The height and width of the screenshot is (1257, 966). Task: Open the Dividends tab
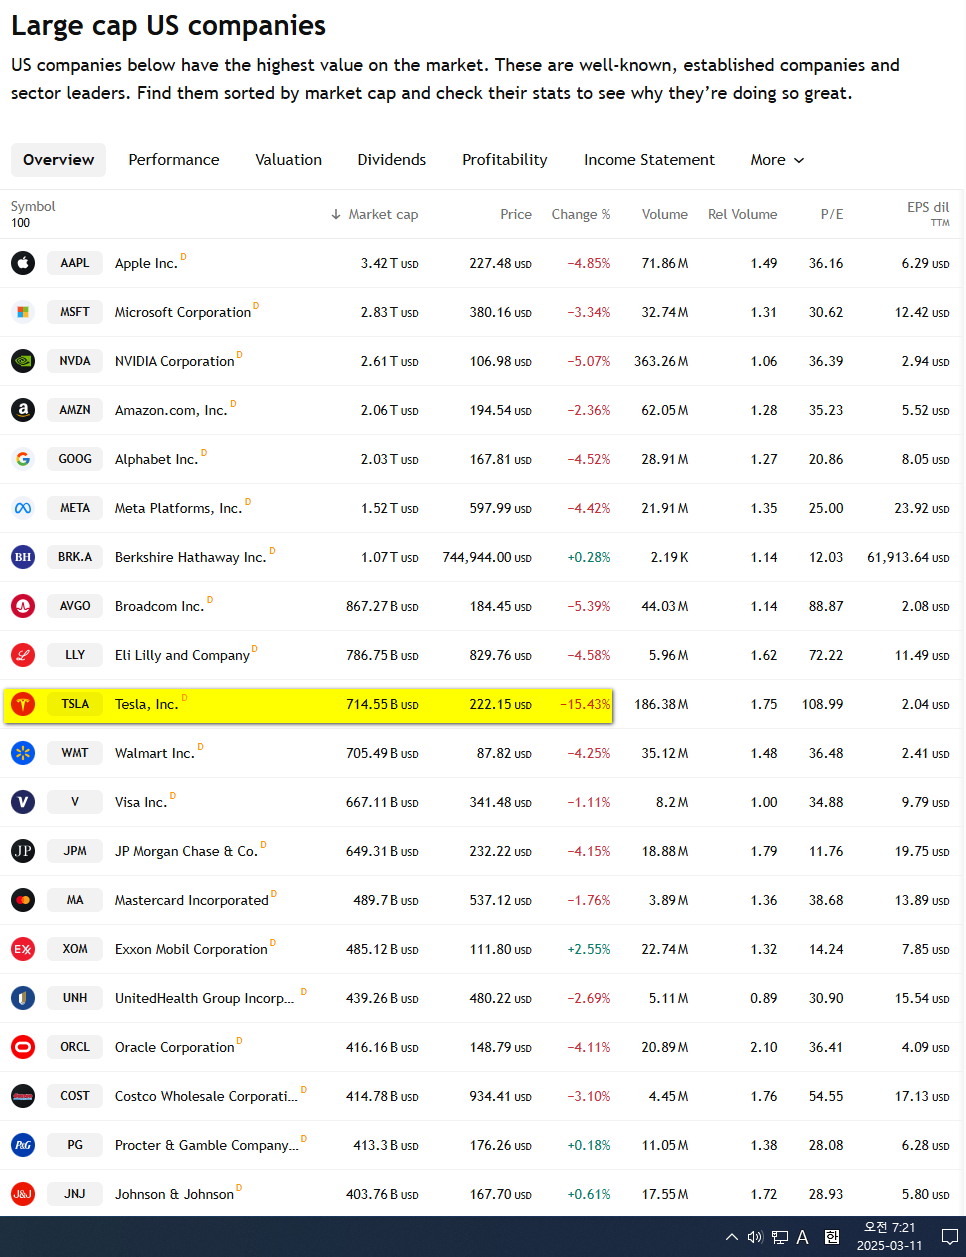point(392,160)
